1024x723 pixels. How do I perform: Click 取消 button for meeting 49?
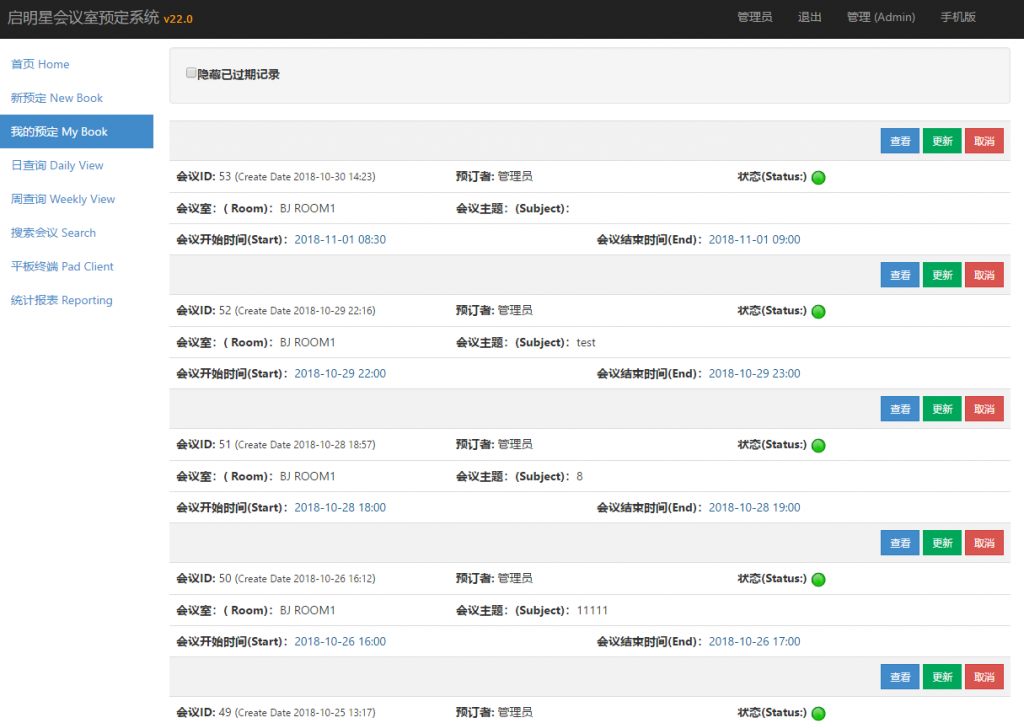984,677
